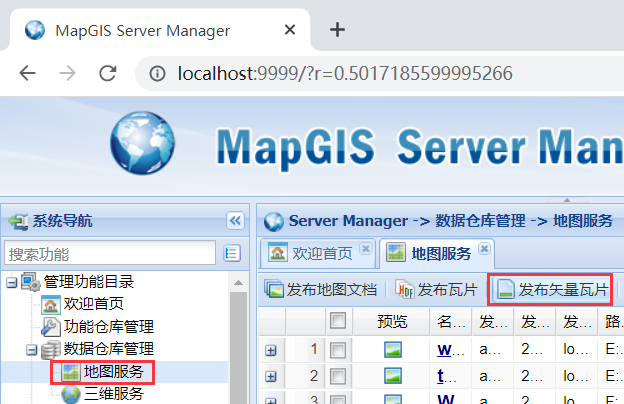624x404 pixels.
Task: Close the 地图服务 tab
Action: (484, 249)
